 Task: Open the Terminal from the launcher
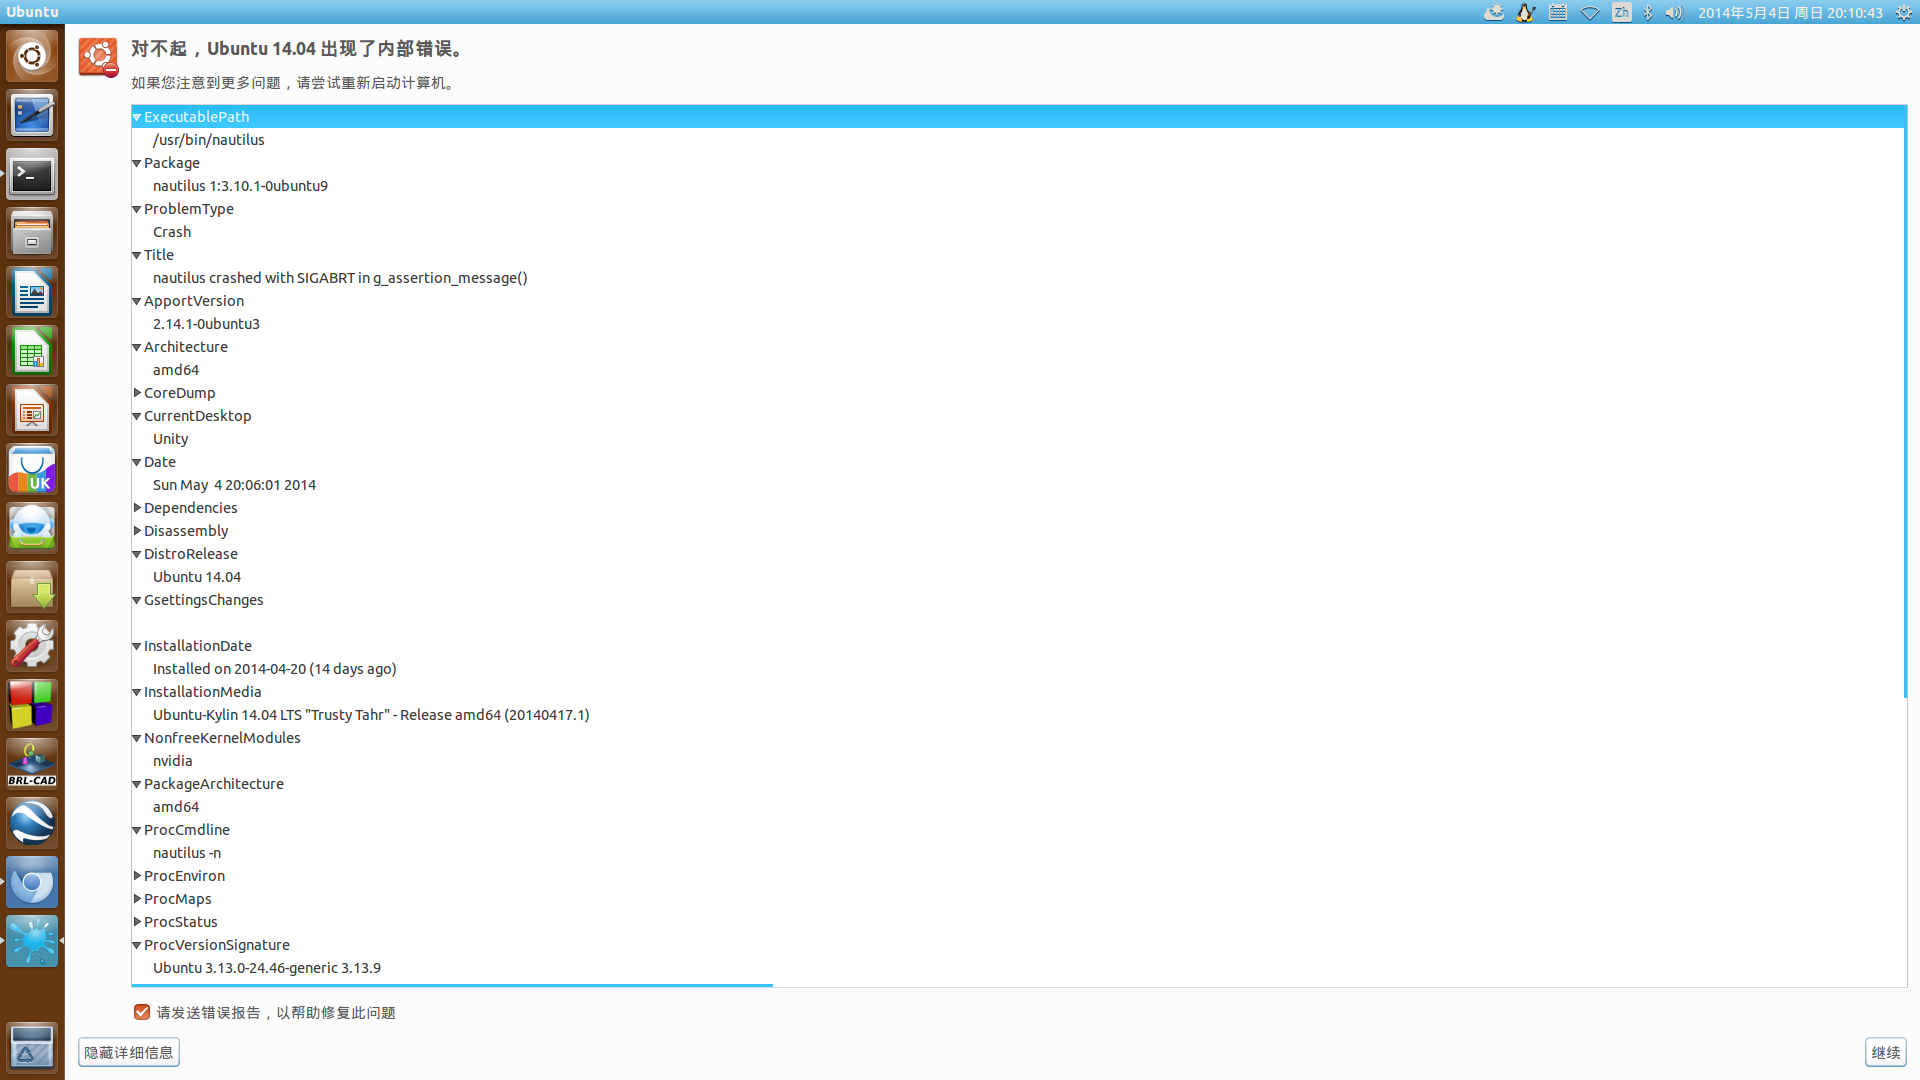(x=32, y=175)
